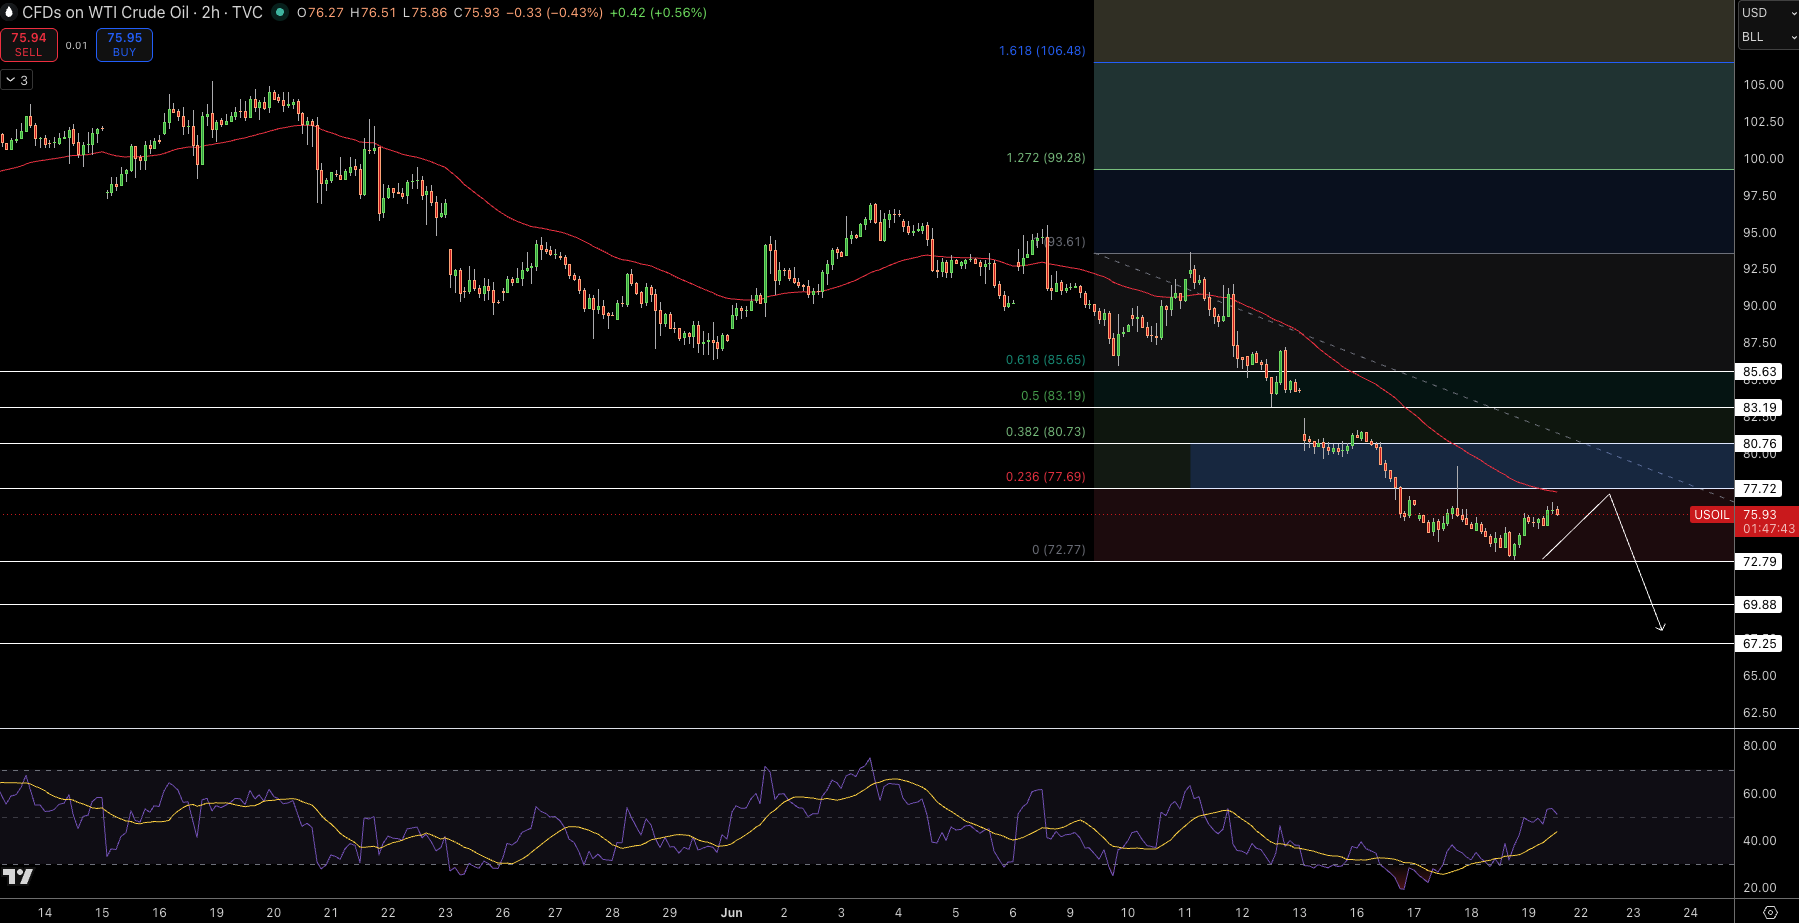
Task: Click the Fibonacci 1.618 (106.48) label
Action: pos(1042,51)
